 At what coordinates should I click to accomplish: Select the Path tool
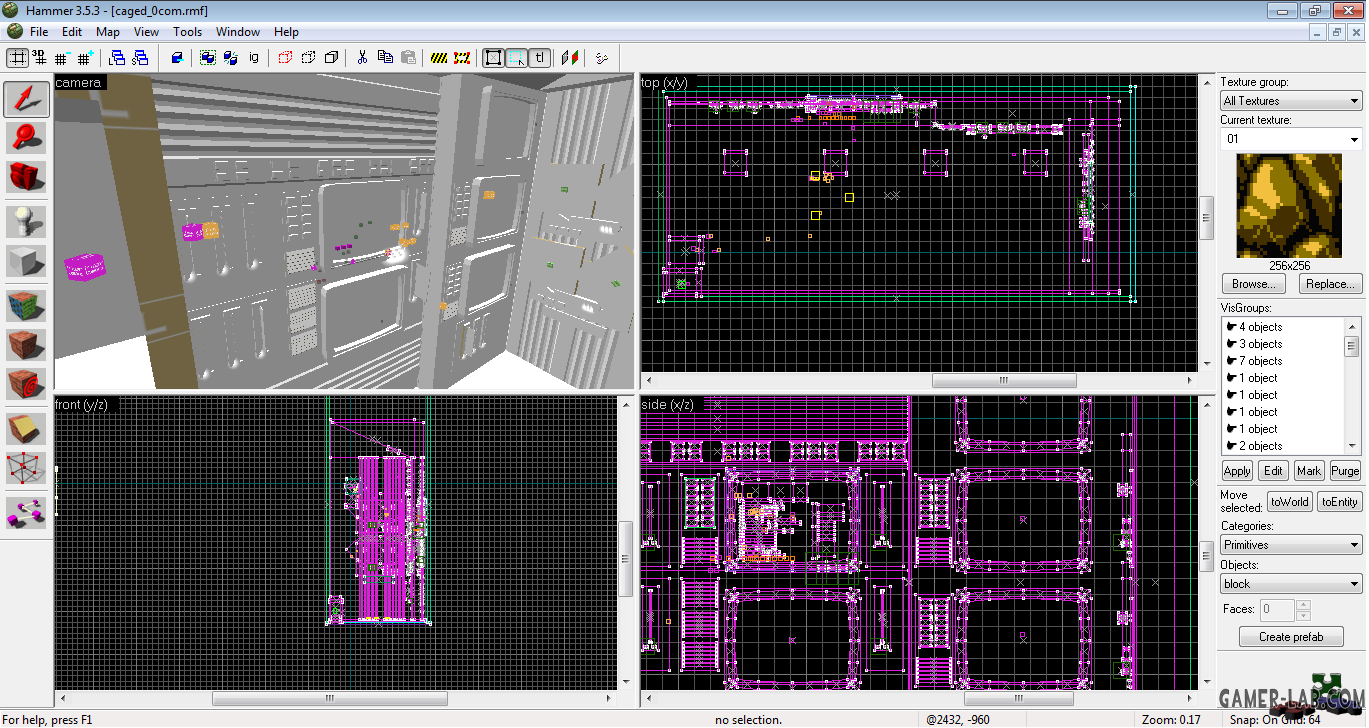tap(27, 511)
